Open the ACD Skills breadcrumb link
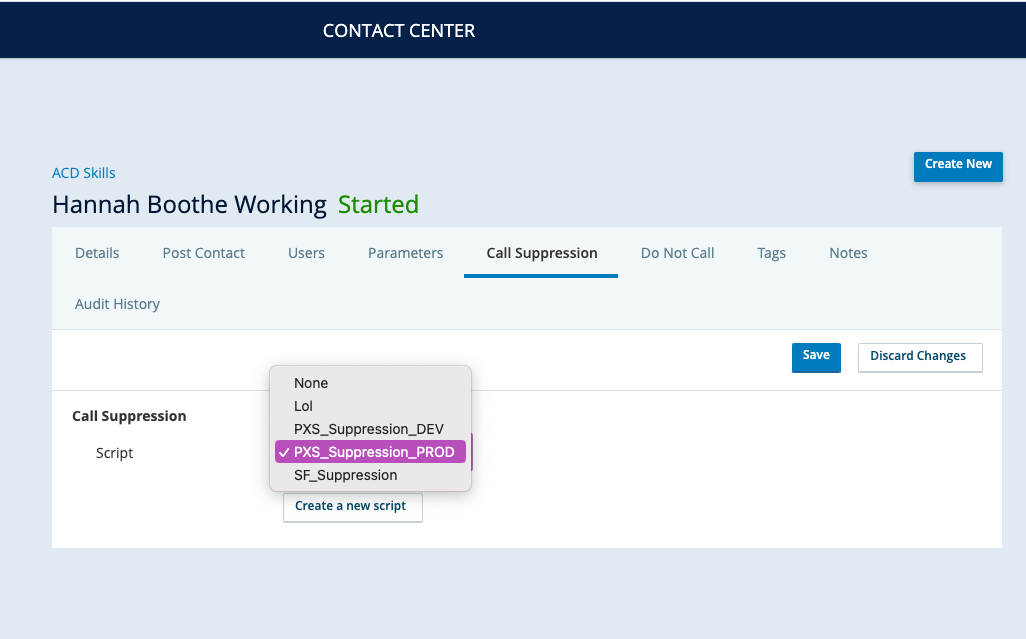 click(x=84, y=173)
